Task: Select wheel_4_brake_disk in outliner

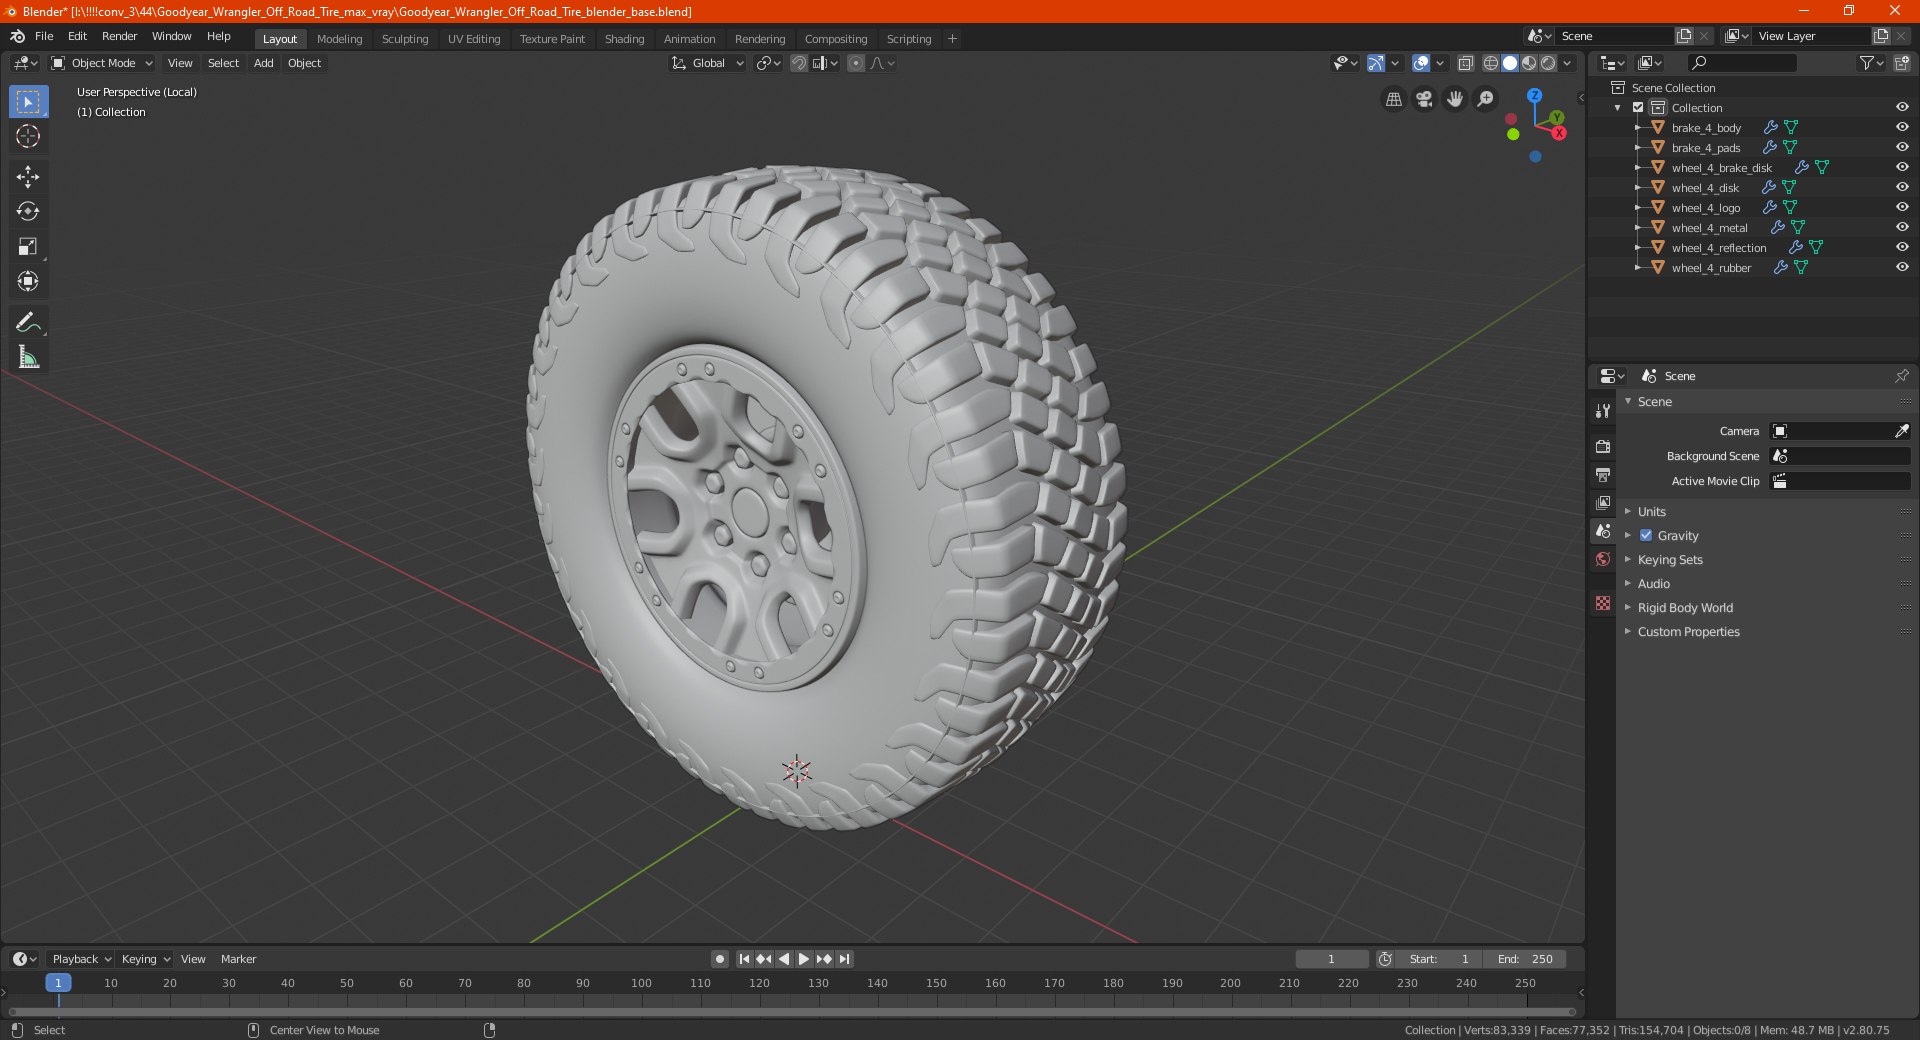Action: (x=1721, y=168)
